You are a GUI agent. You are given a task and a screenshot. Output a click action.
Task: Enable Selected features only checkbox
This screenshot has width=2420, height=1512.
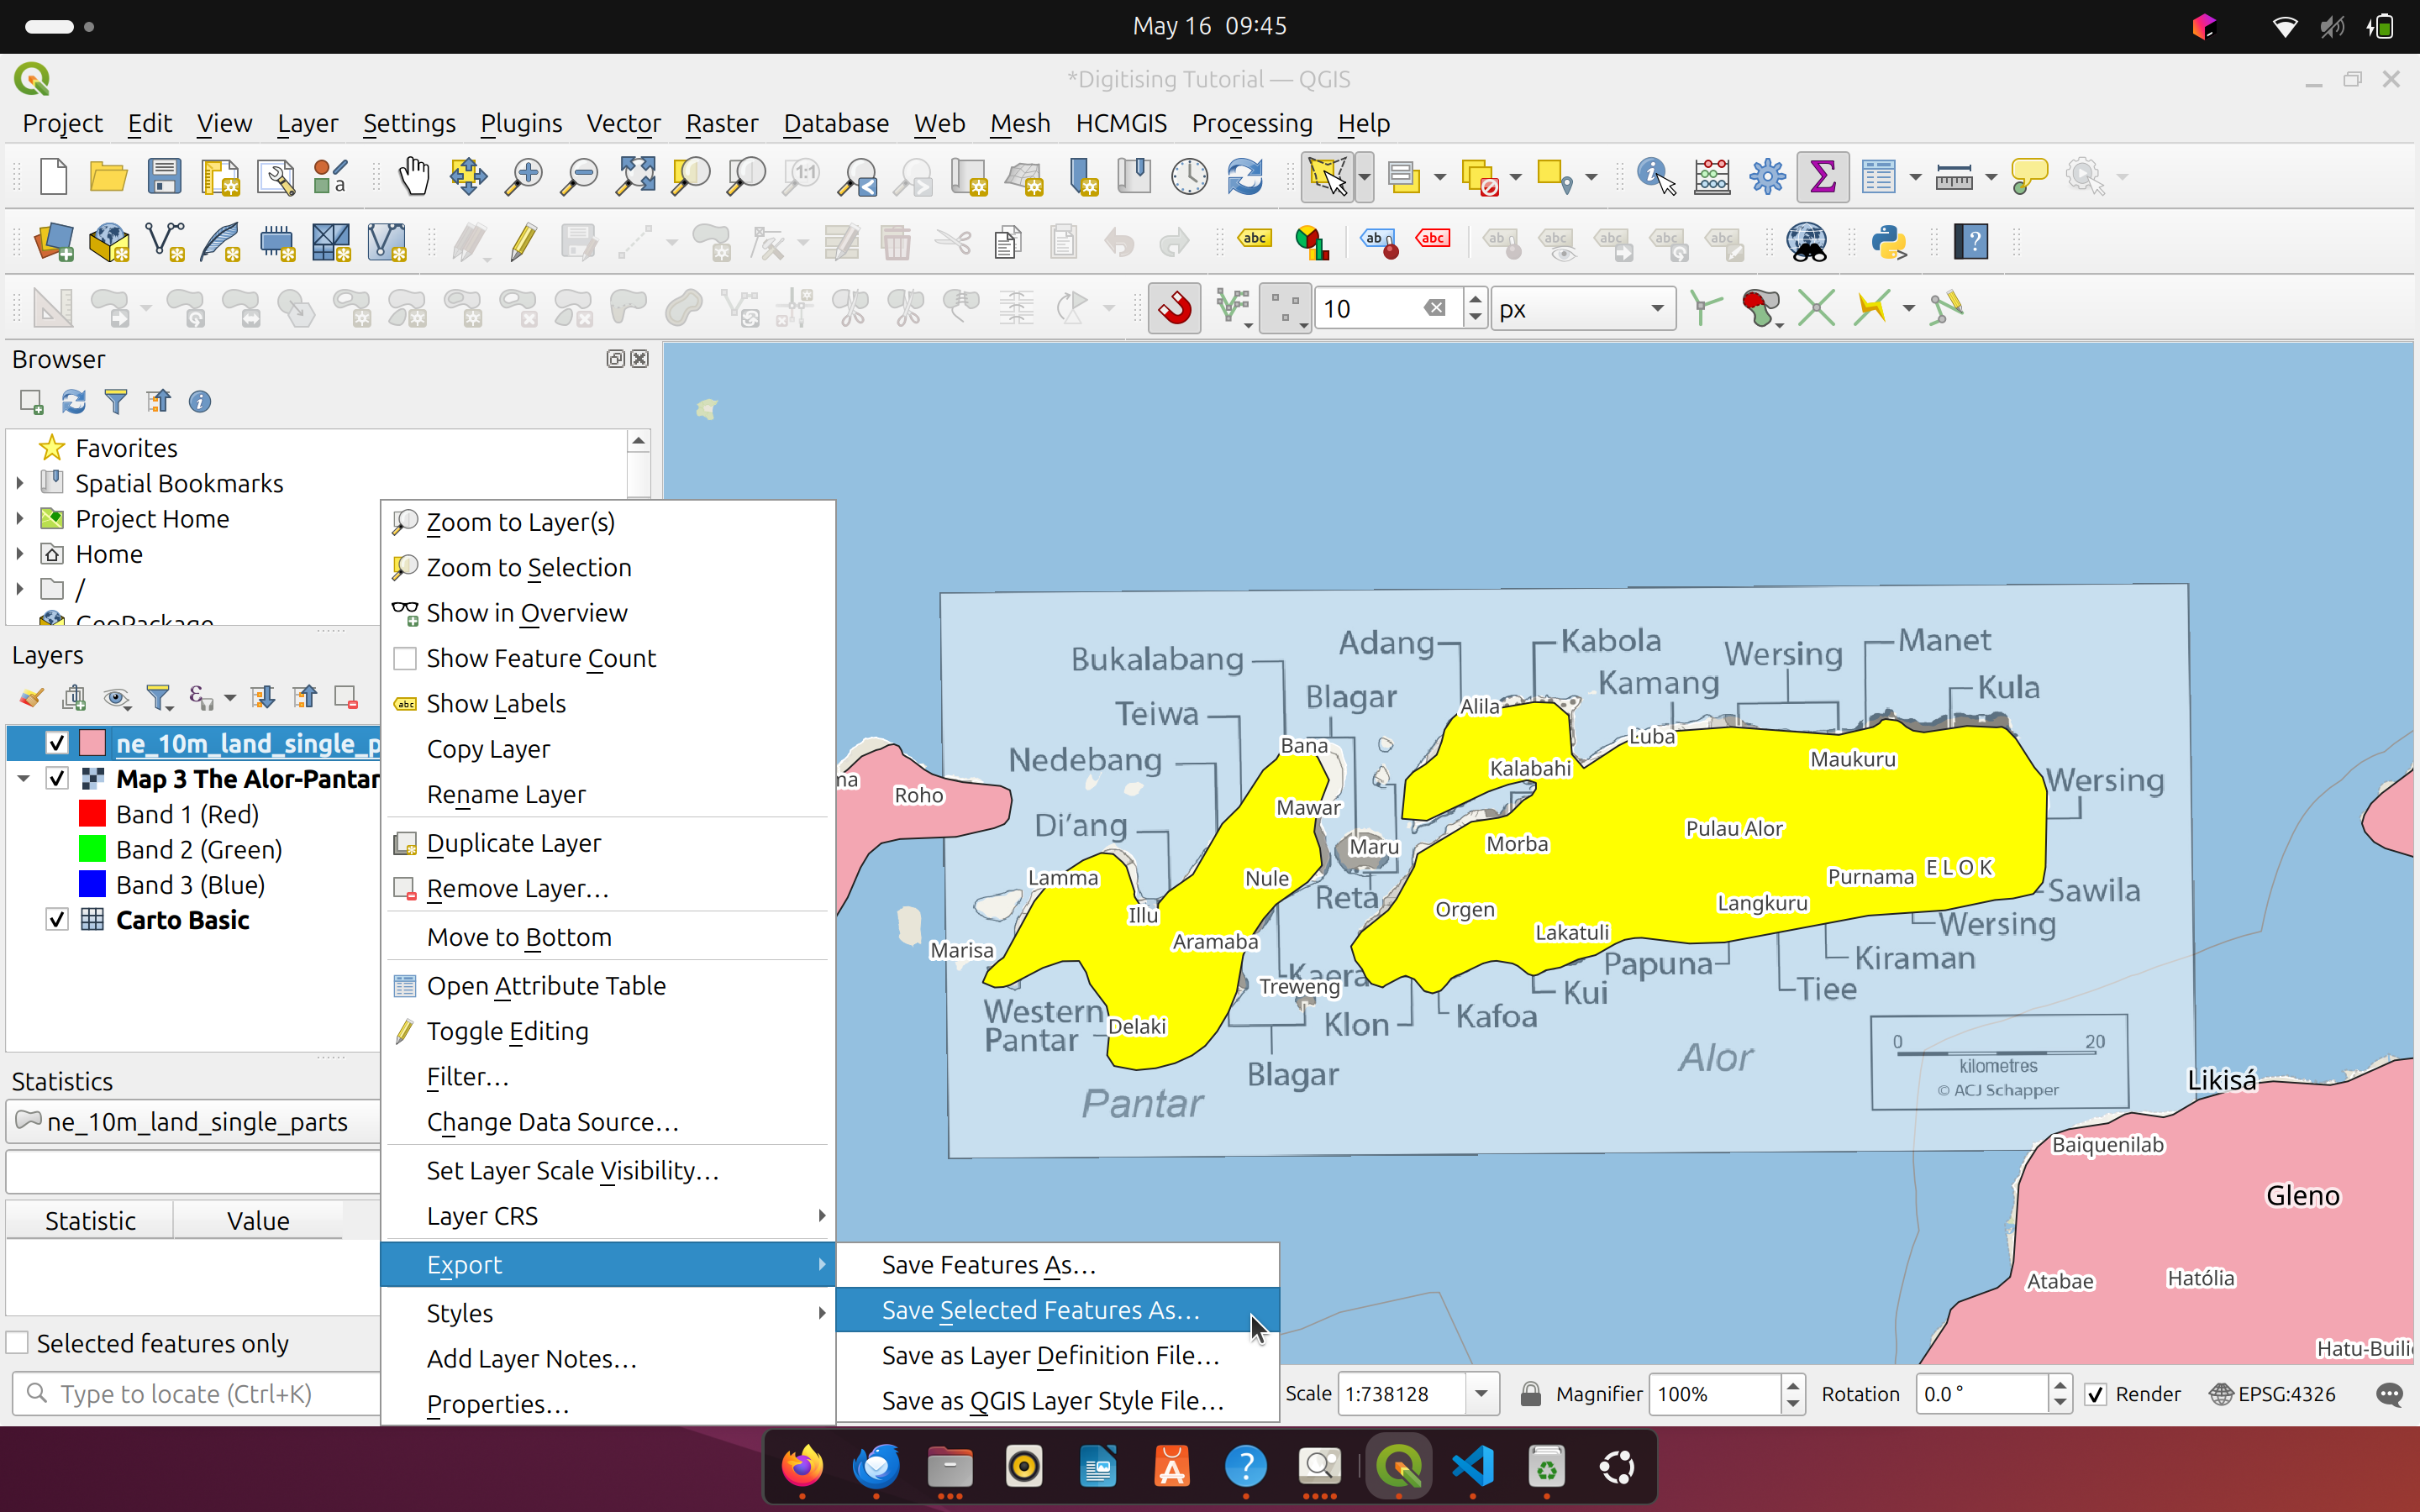pos(18,1343)
